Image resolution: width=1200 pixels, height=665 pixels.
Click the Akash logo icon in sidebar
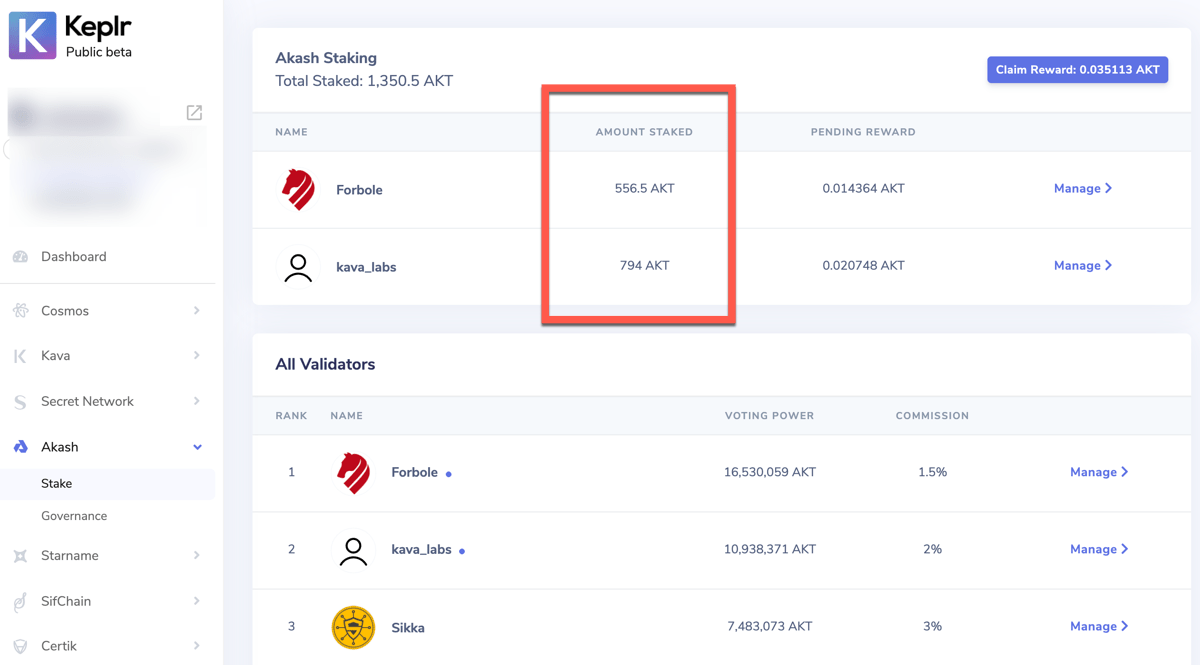(20, 447)
